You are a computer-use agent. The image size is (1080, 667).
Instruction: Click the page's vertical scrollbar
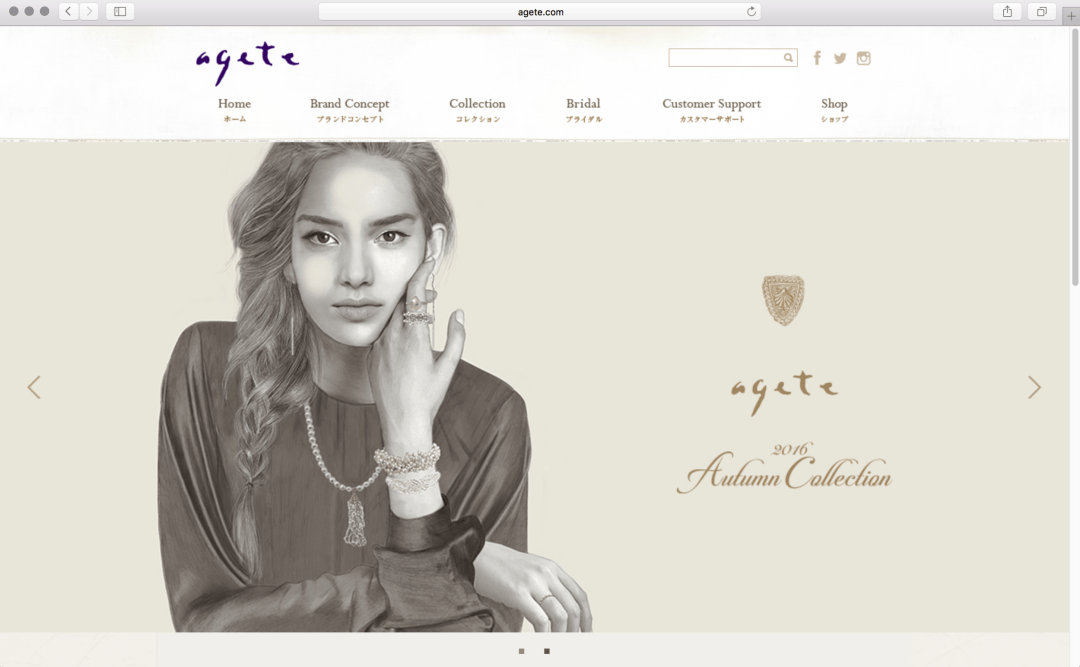coord(1075,158)
